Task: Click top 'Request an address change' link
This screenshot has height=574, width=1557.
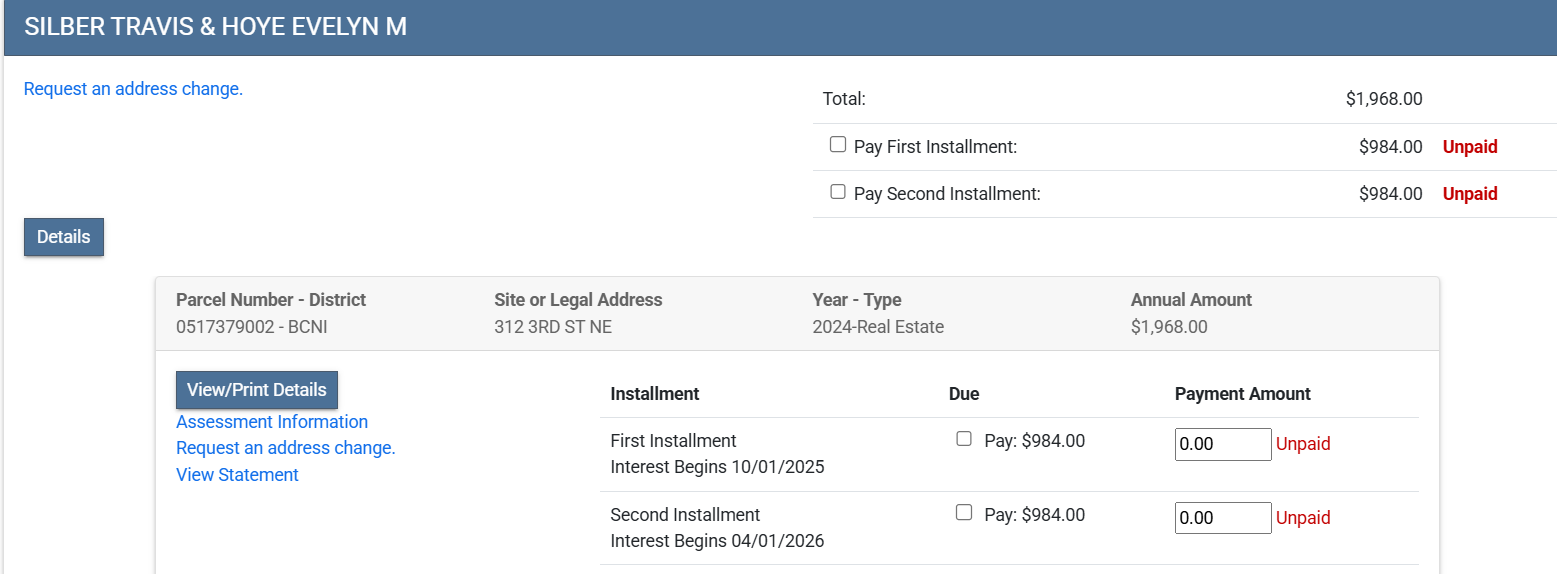Action: [x=133, y=89]
